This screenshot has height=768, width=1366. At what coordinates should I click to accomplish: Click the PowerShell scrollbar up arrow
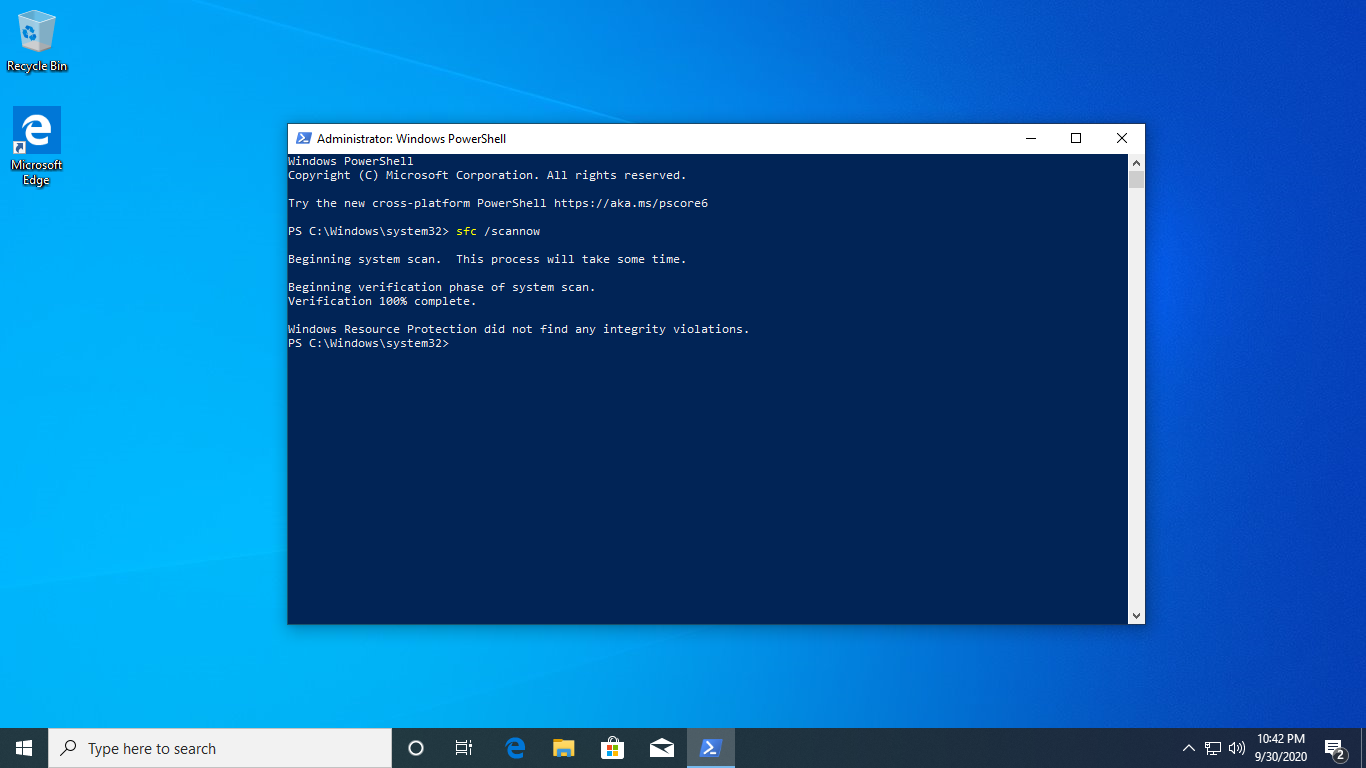coord(1136,162)
